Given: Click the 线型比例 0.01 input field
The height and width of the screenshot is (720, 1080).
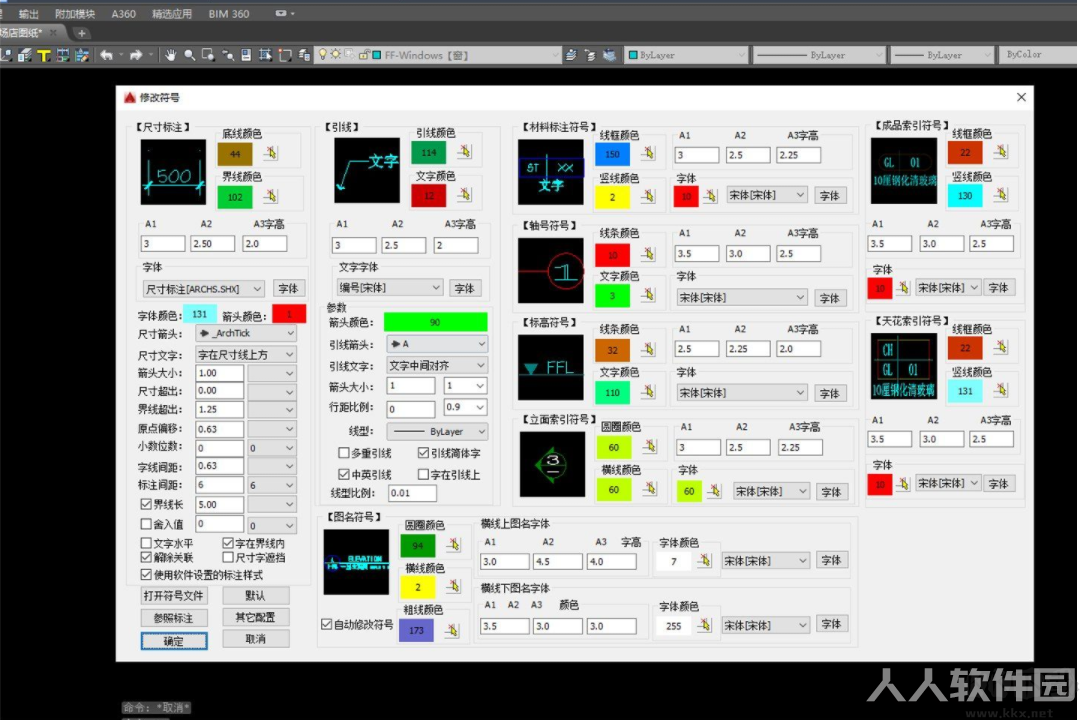Looking at the screenshot, I should 412,493.
